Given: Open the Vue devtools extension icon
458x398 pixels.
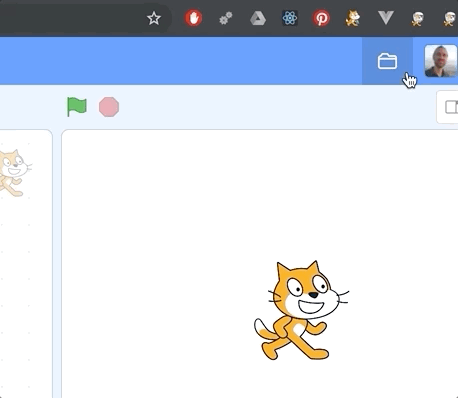Looking at the screenshot, I should tap(386, 18).
